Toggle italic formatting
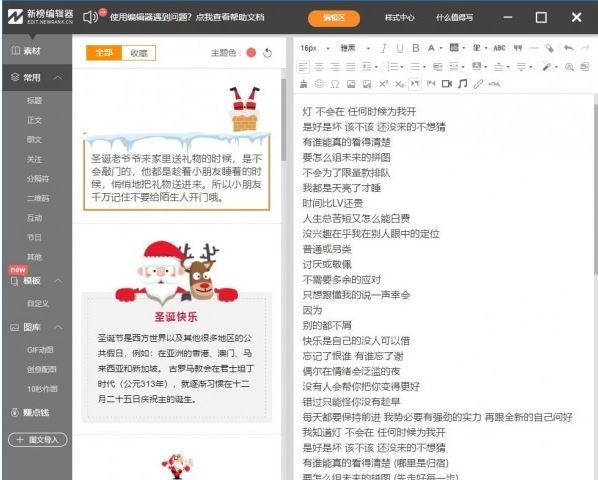The height and width of the screenshot is (480, 598). click(x=384, y=48)
